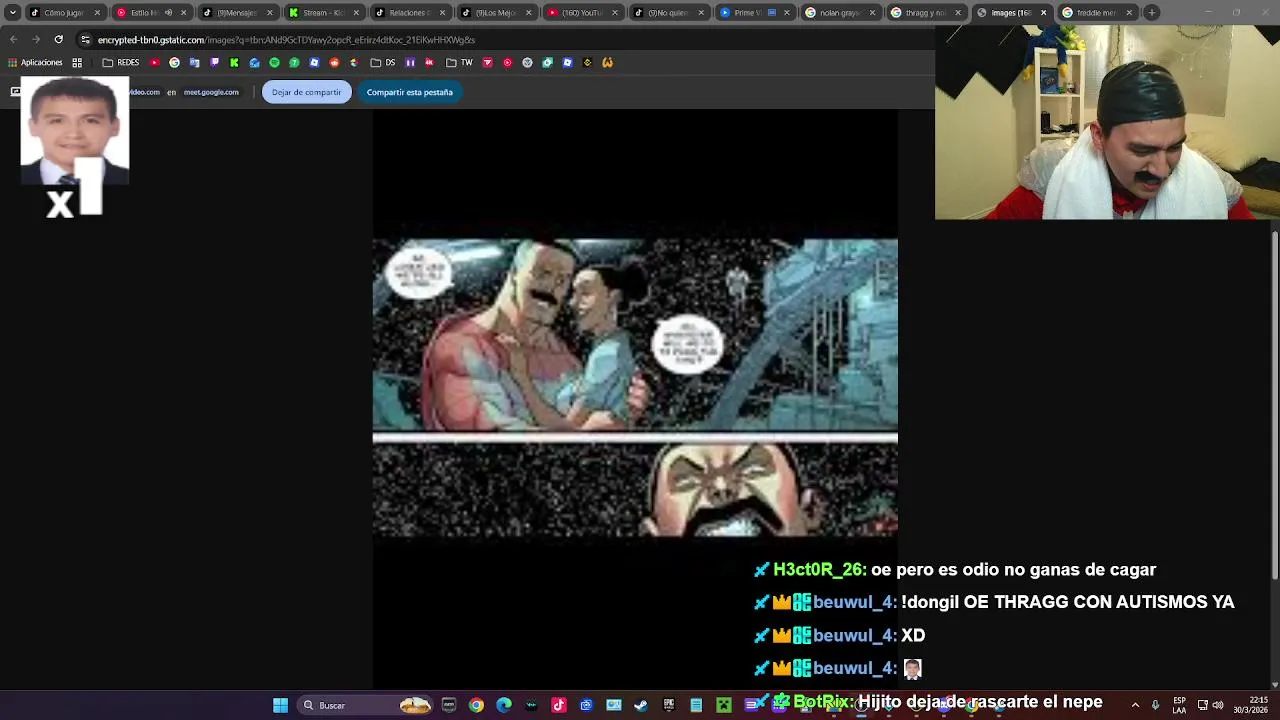Viewport: 1280px width, 720px height.
Task: Switch to the 'thragg y nolan' Google tab
Action: coord(925,13)
